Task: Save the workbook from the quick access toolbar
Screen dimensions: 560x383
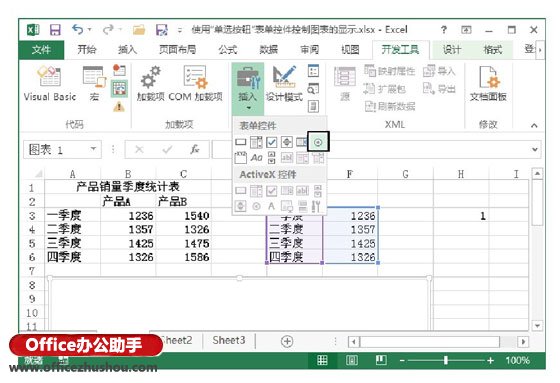Action: click(x=55, y=30)
